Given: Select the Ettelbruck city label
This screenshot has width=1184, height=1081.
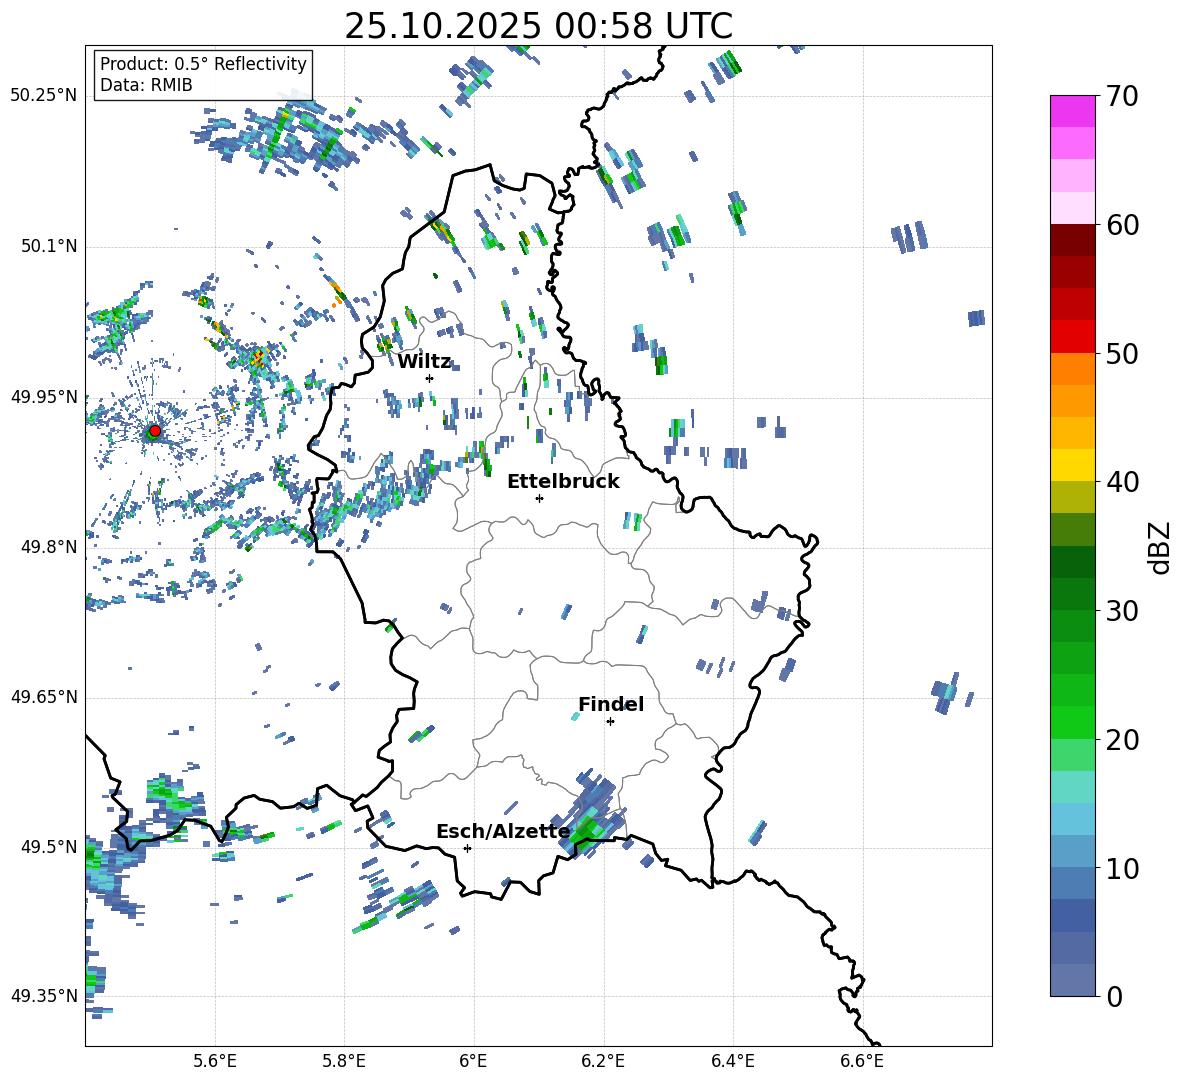Looking at the screenshot, I should 562,481.
